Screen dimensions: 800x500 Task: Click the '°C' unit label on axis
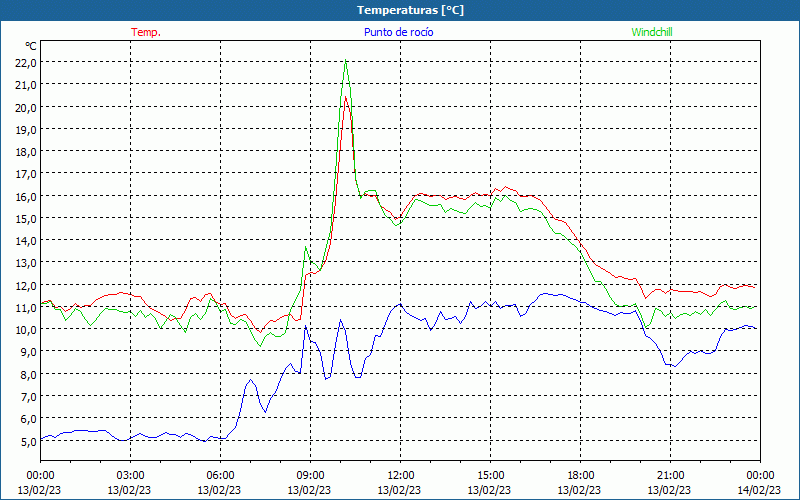point(31,46)
